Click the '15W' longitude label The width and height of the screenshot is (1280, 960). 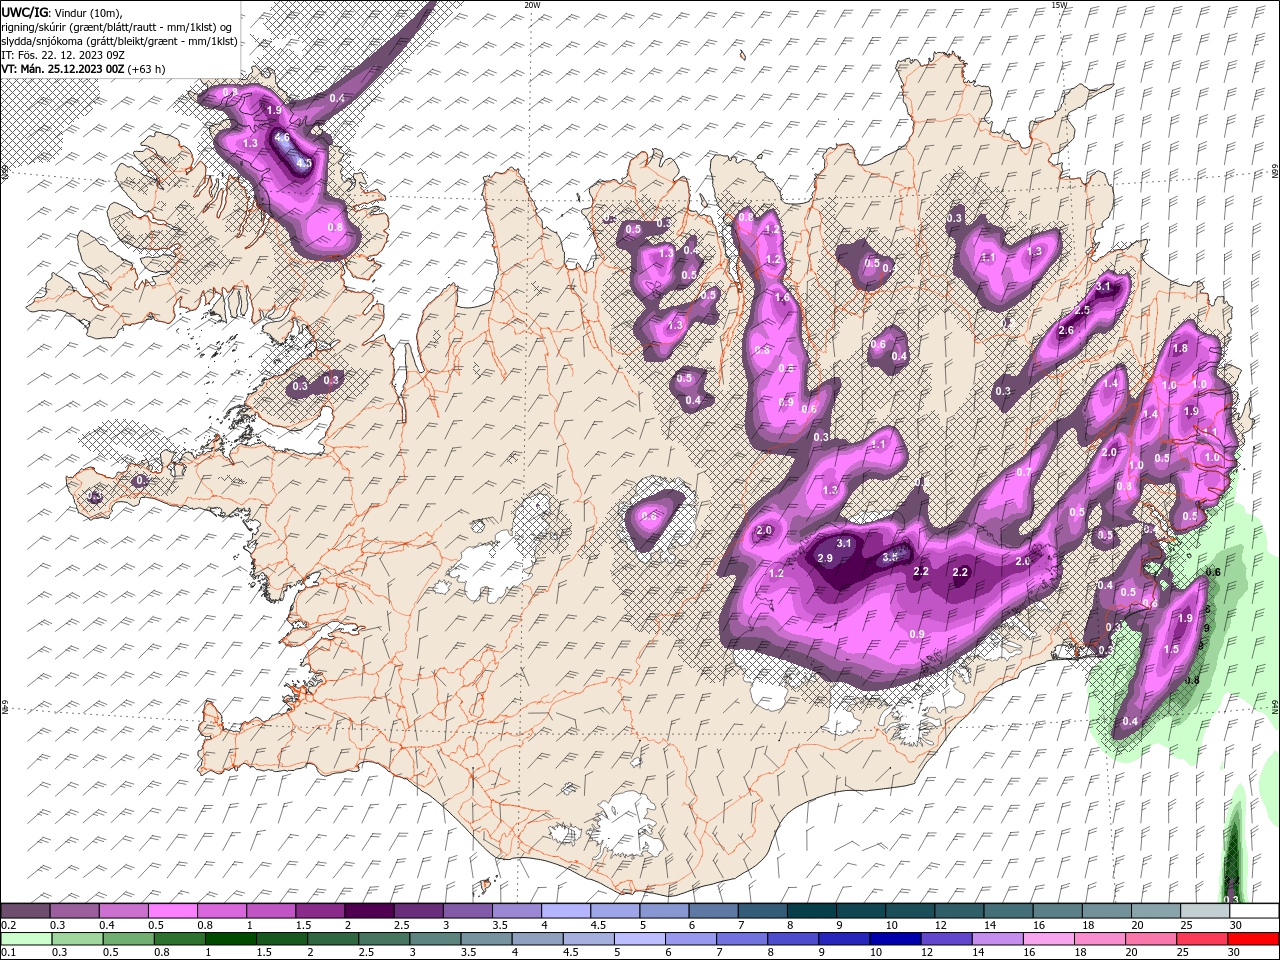pyautogui.click(x=1059, y=5)
